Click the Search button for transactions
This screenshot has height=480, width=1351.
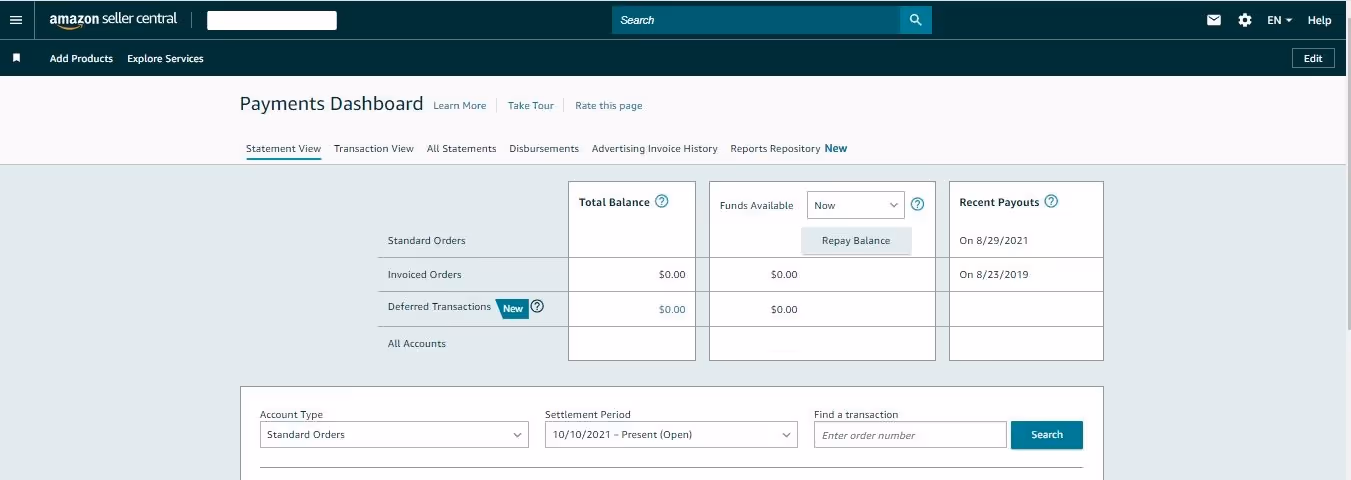(1047, 435)
